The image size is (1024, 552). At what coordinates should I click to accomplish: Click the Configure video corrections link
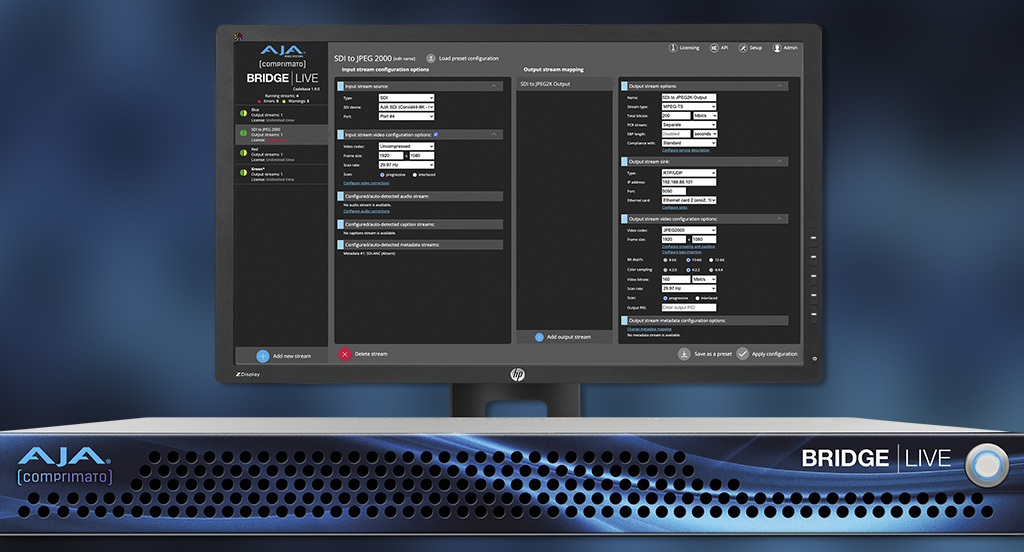(x=366, y=184)
